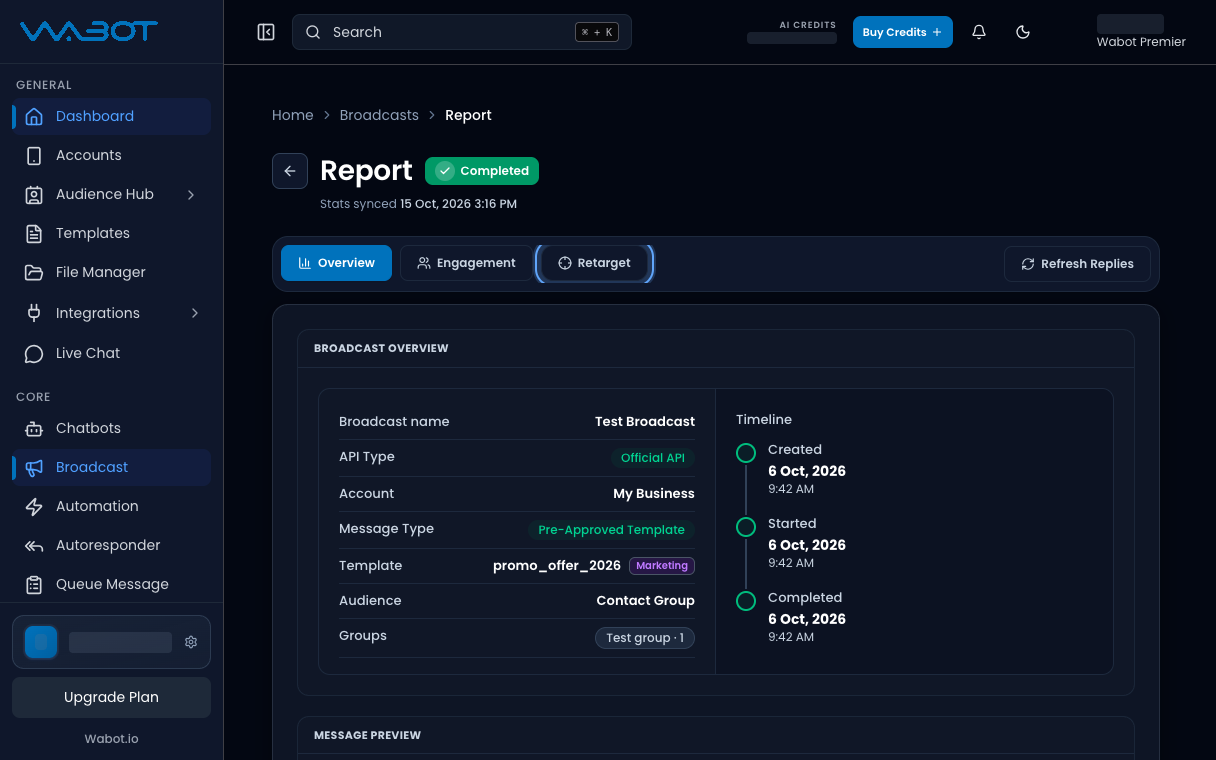Switch to the Retarget tab

tap(594, 263)
